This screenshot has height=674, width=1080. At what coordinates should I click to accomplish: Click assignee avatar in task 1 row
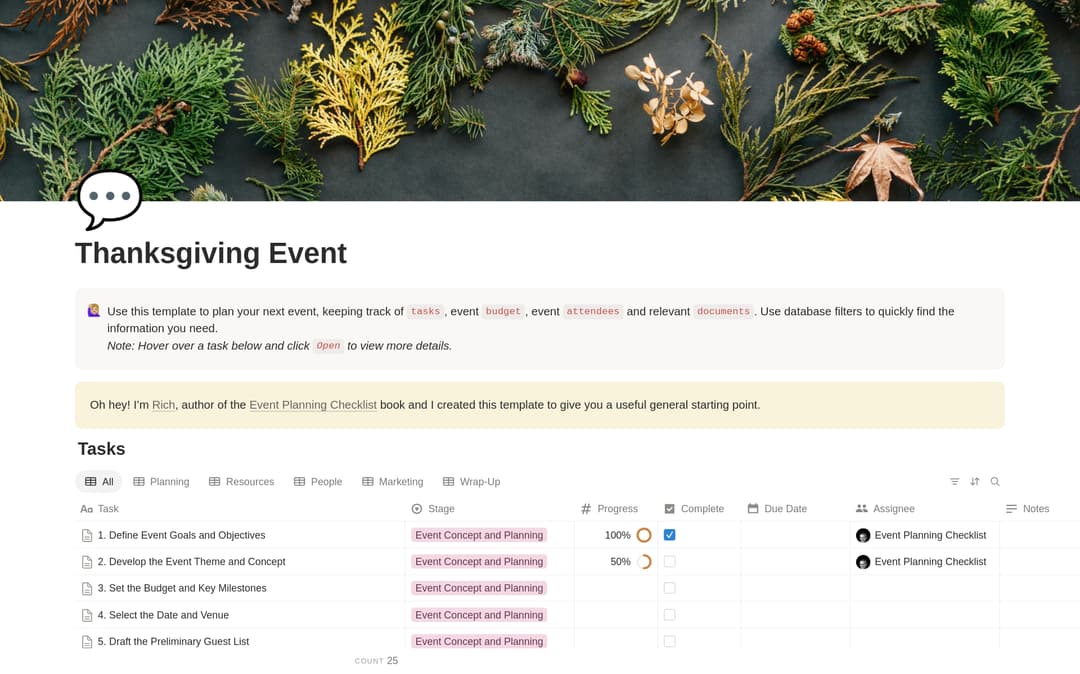pyautogui.click(x=862, y=536)
